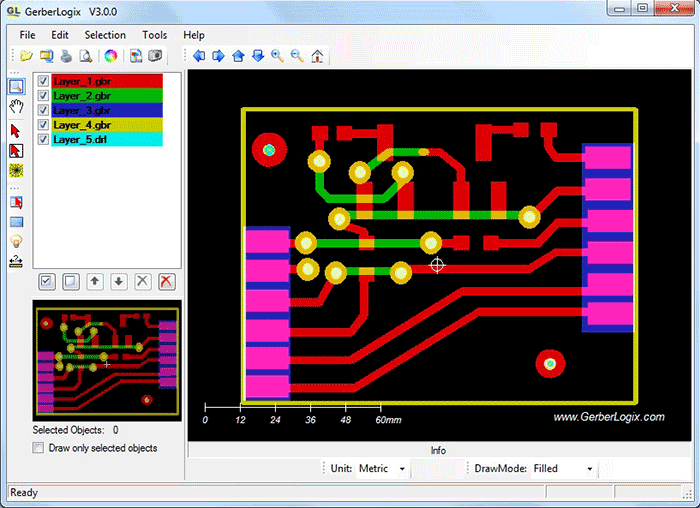Click the table with red arrow icon
700x508 pixels.
[17, 202]
